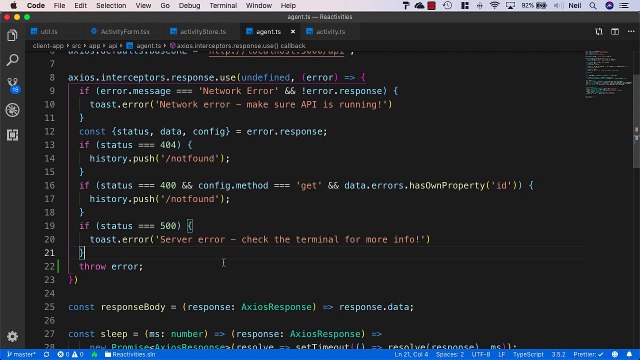Open the Search view in activity bar
The height and width of the screenshot is (360, 640).
12,60
